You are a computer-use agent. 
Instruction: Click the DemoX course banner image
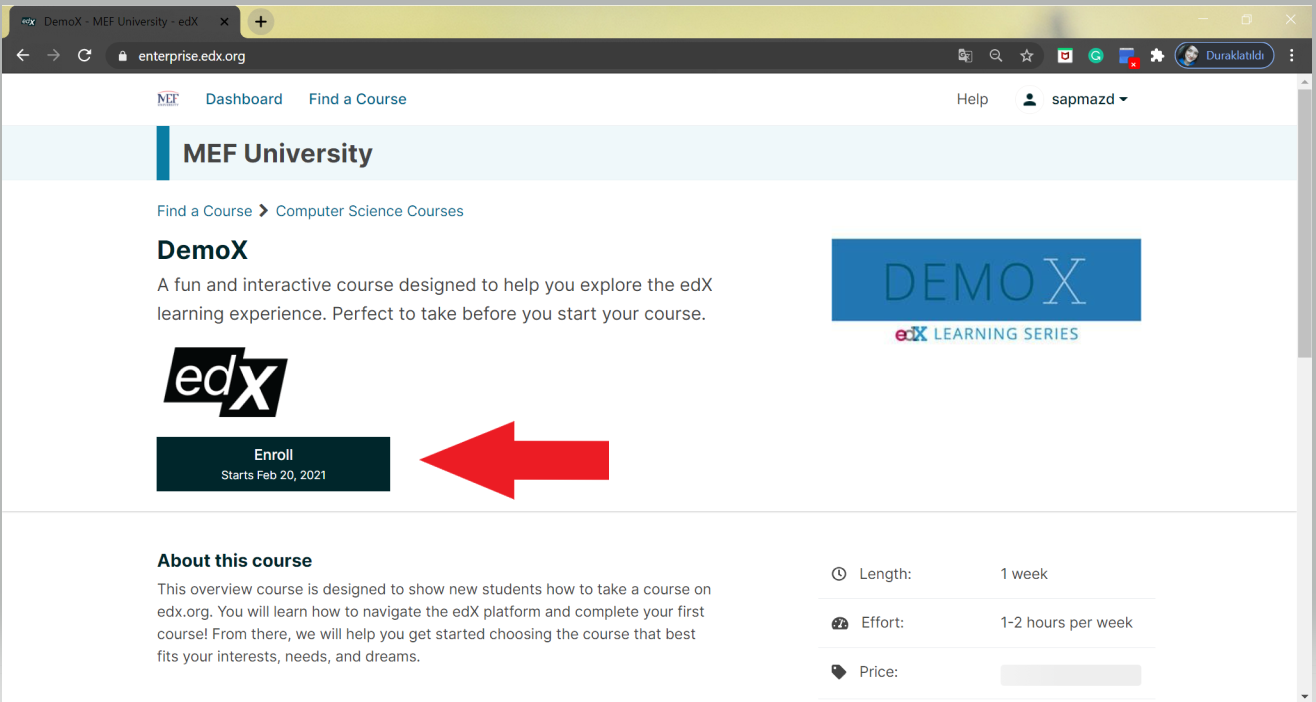click(x=986, y=292)
